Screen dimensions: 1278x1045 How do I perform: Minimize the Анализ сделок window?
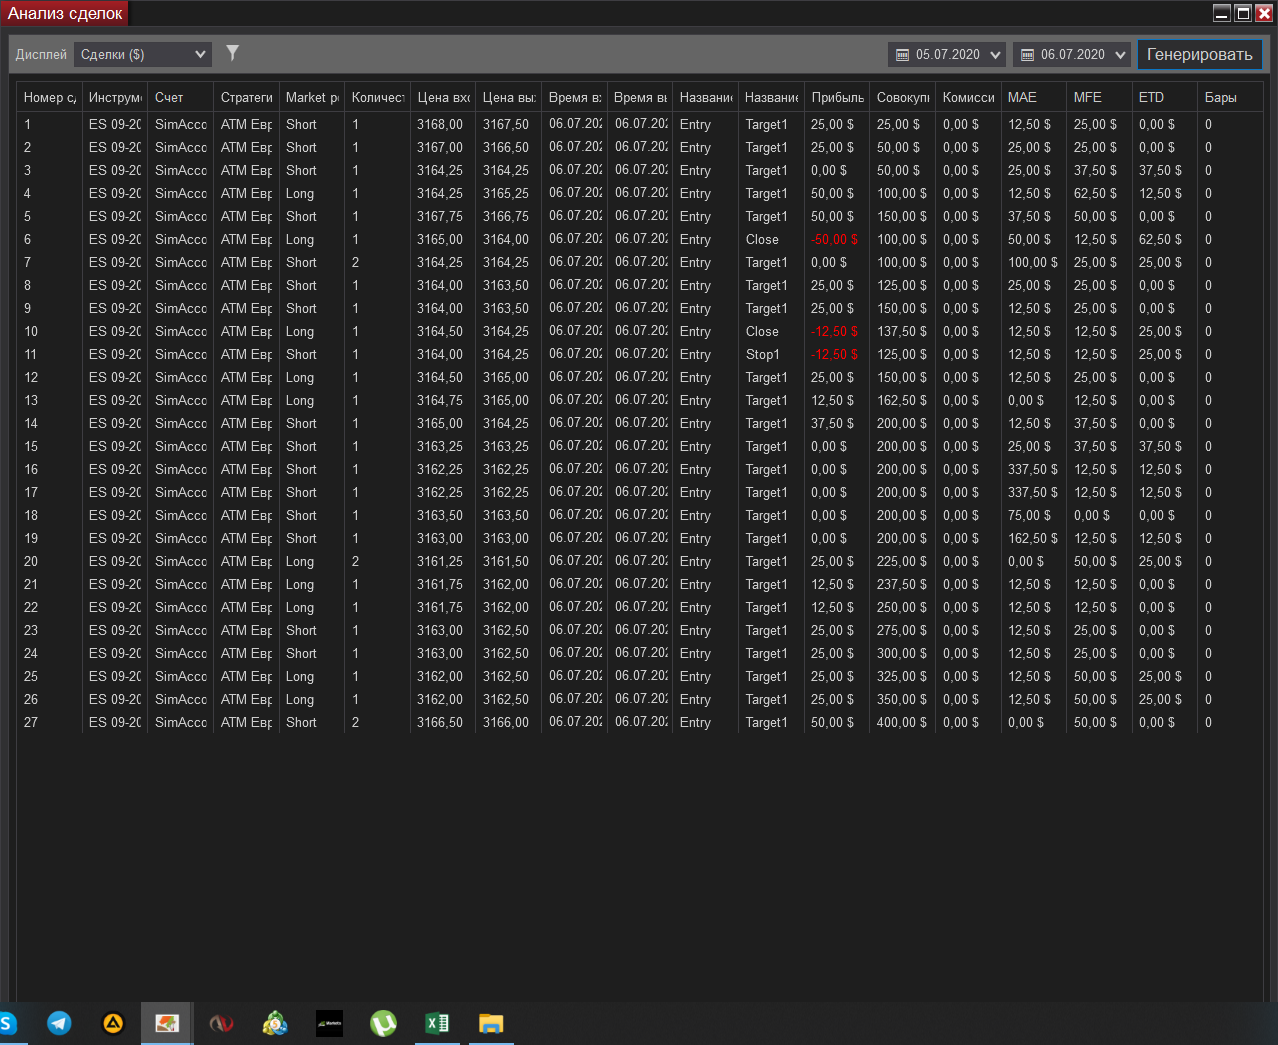click(x=1222, y=13)
